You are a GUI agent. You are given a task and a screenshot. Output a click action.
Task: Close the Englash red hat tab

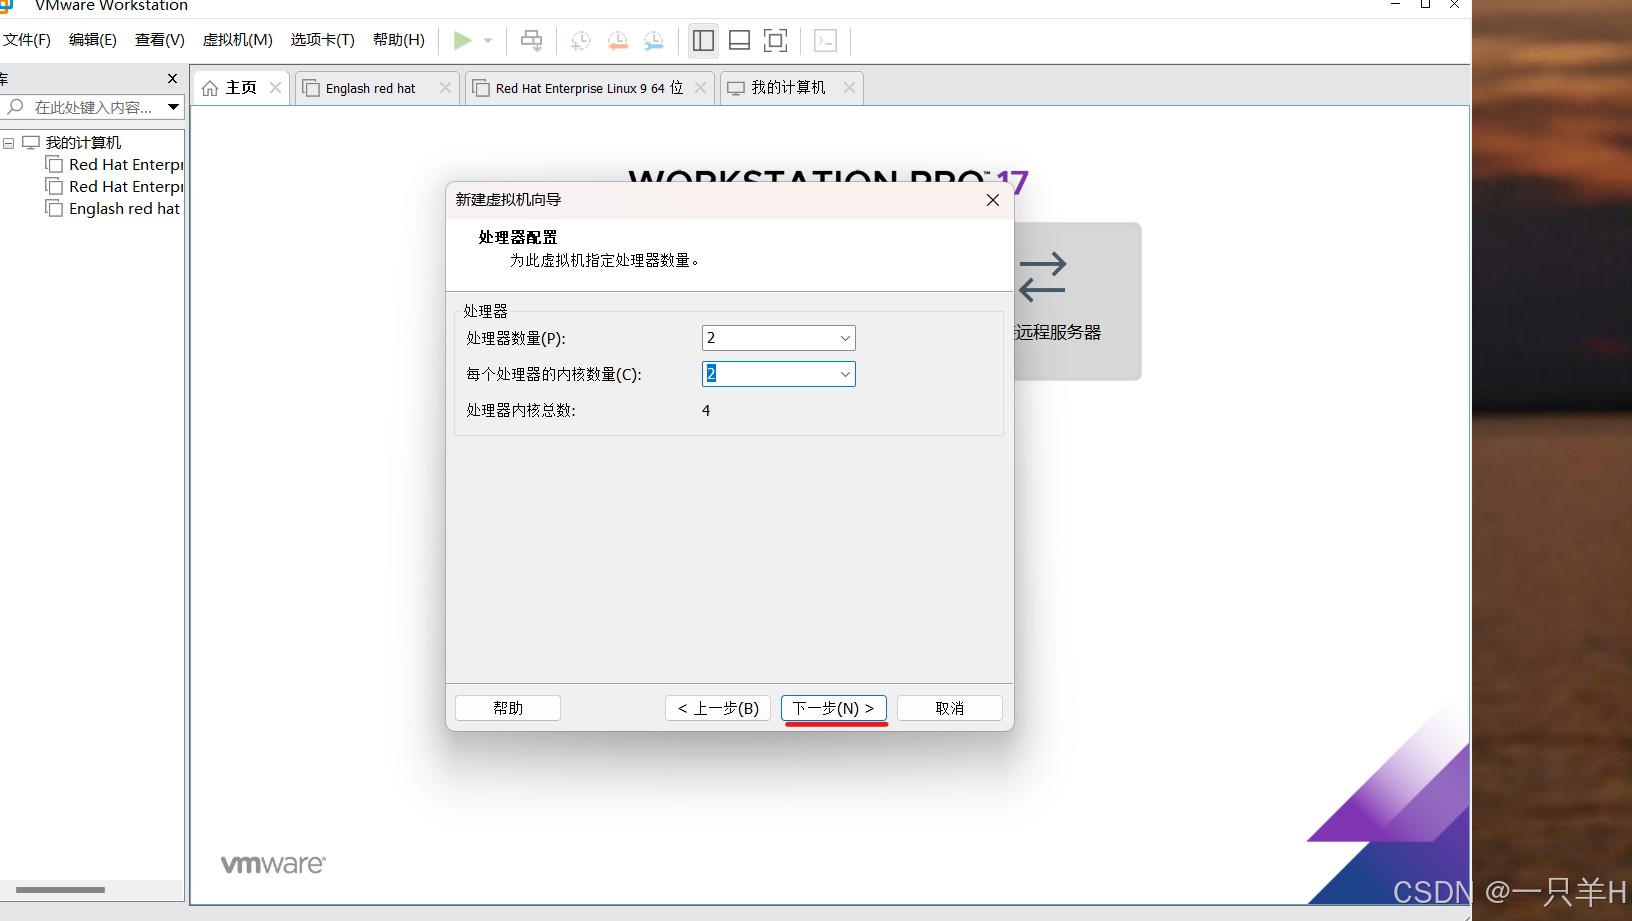pyautogui.click(x=446, y=88)
